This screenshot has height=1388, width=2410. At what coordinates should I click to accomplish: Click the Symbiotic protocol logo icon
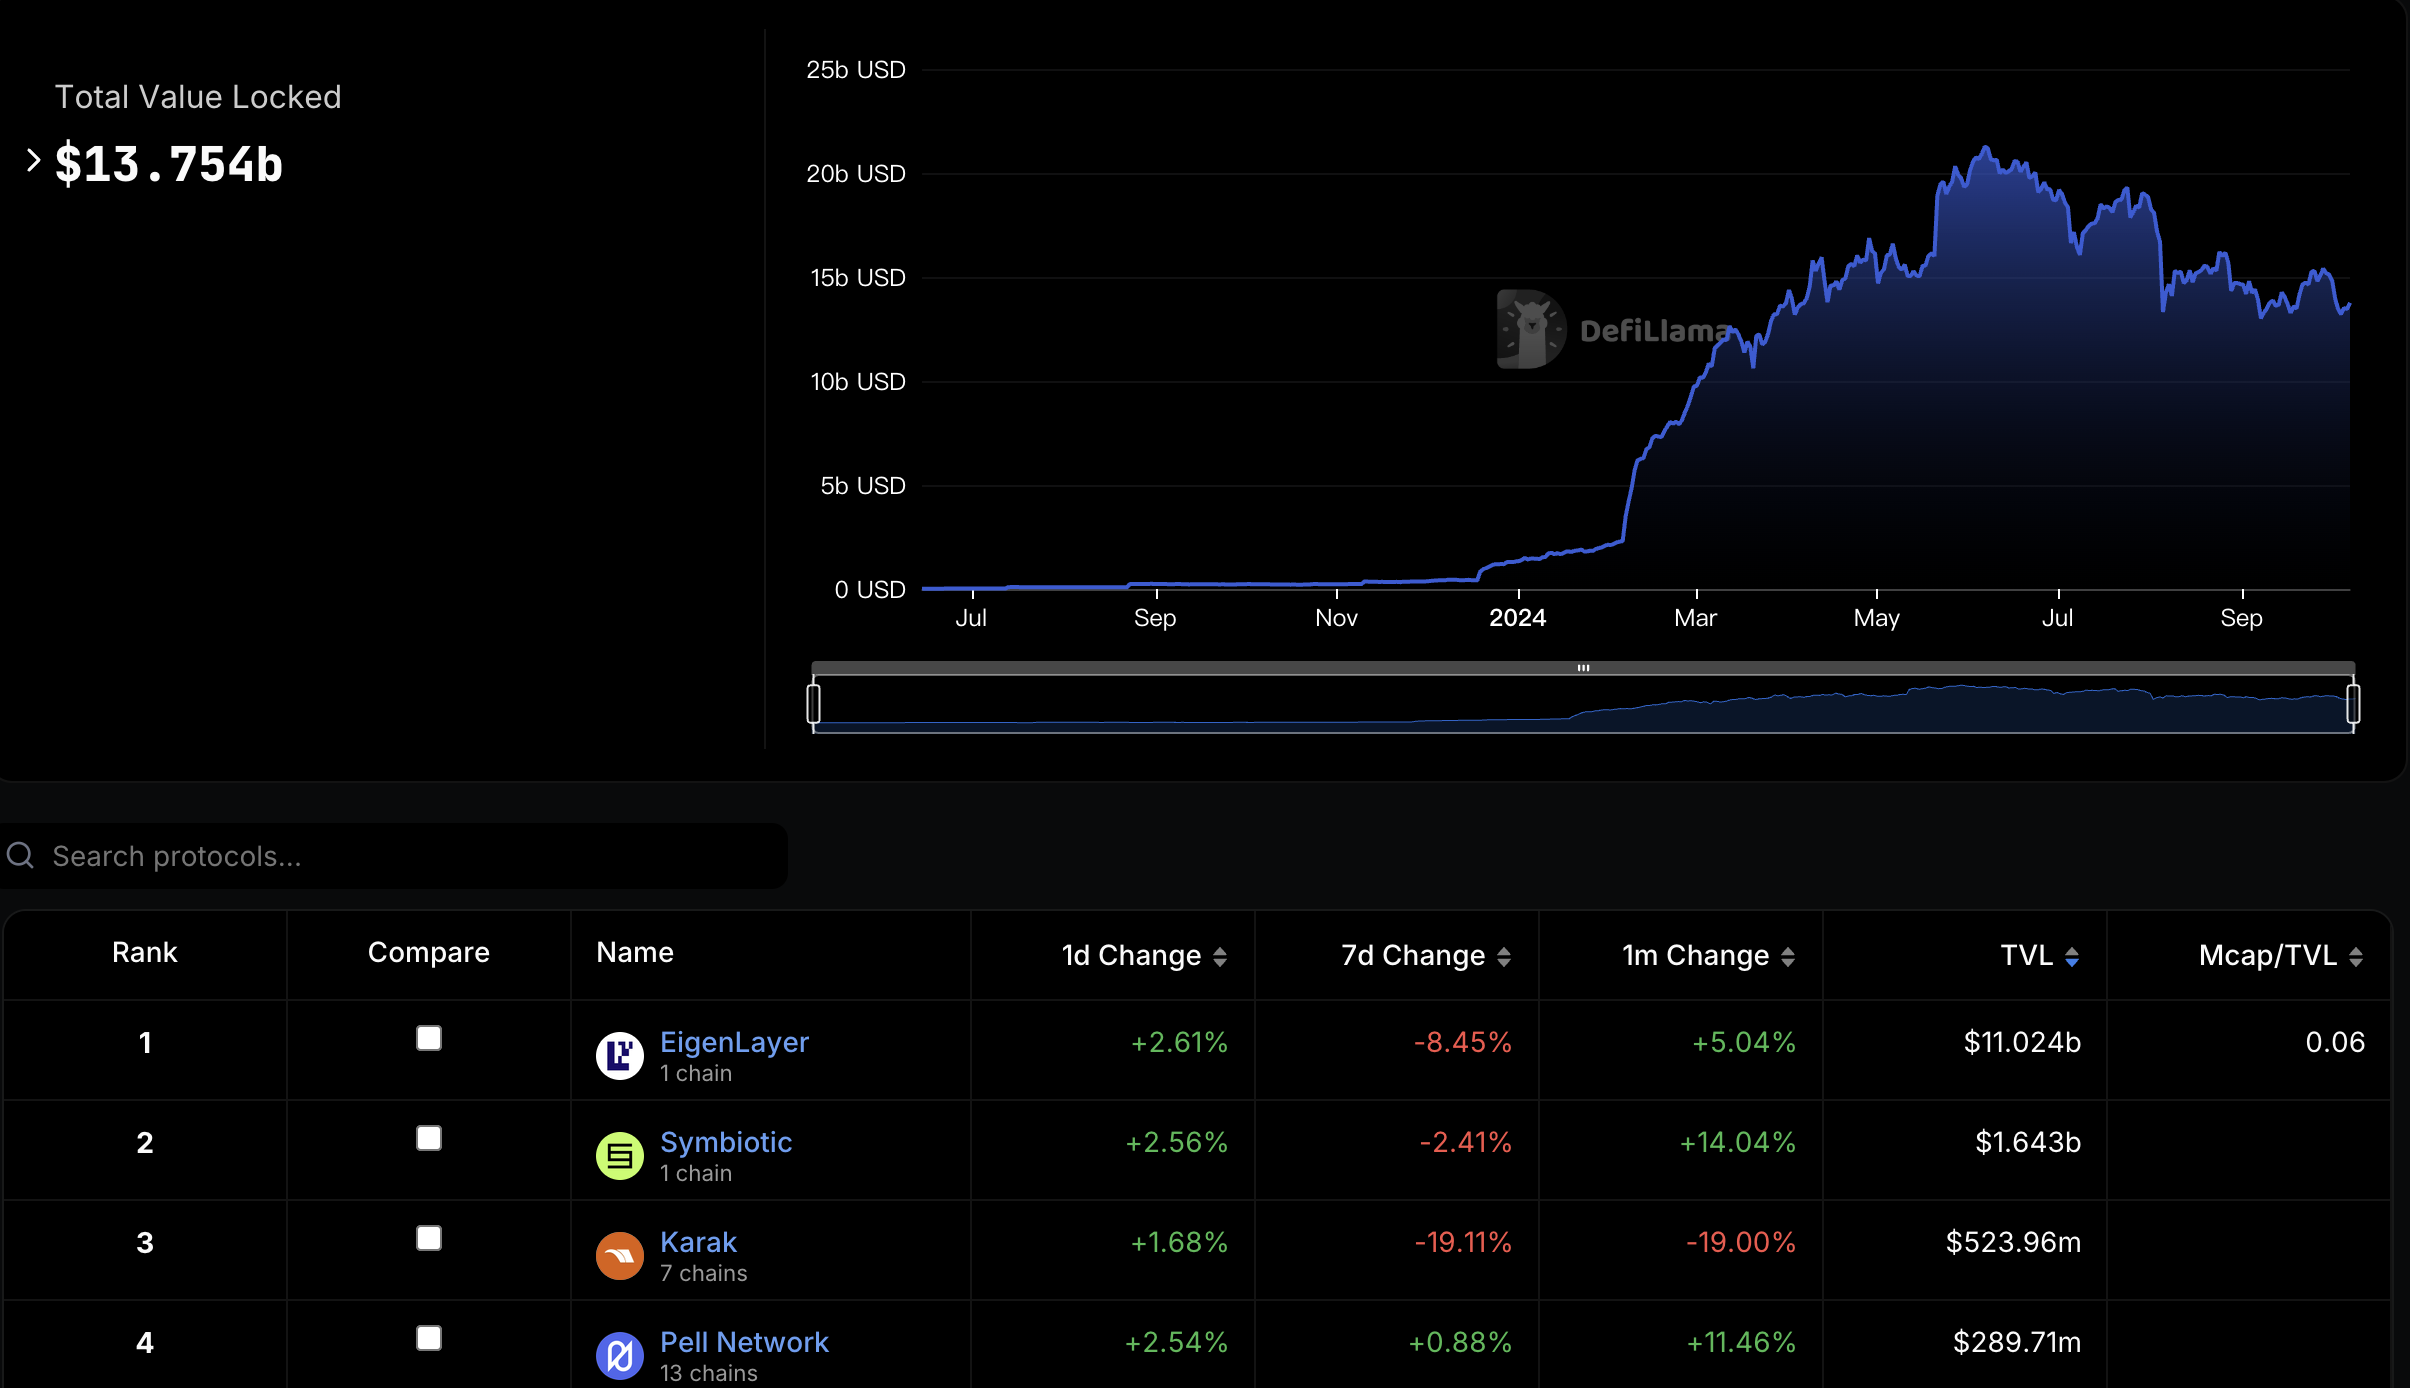619,1155
